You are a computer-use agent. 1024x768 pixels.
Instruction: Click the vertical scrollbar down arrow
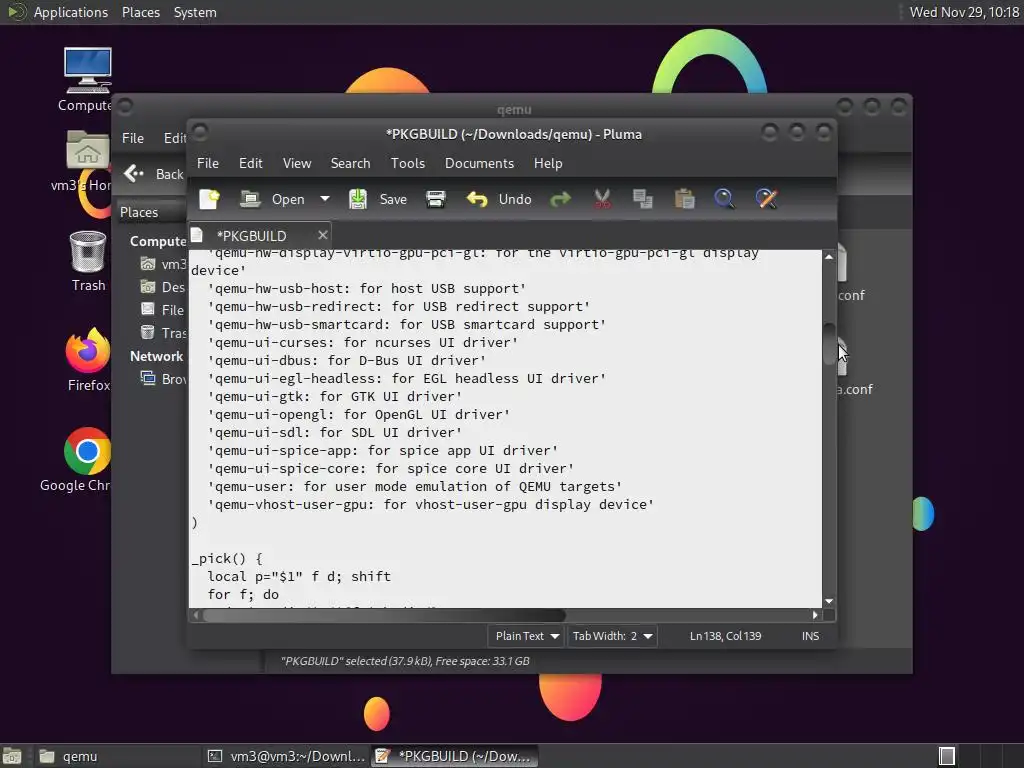(829, 601)
